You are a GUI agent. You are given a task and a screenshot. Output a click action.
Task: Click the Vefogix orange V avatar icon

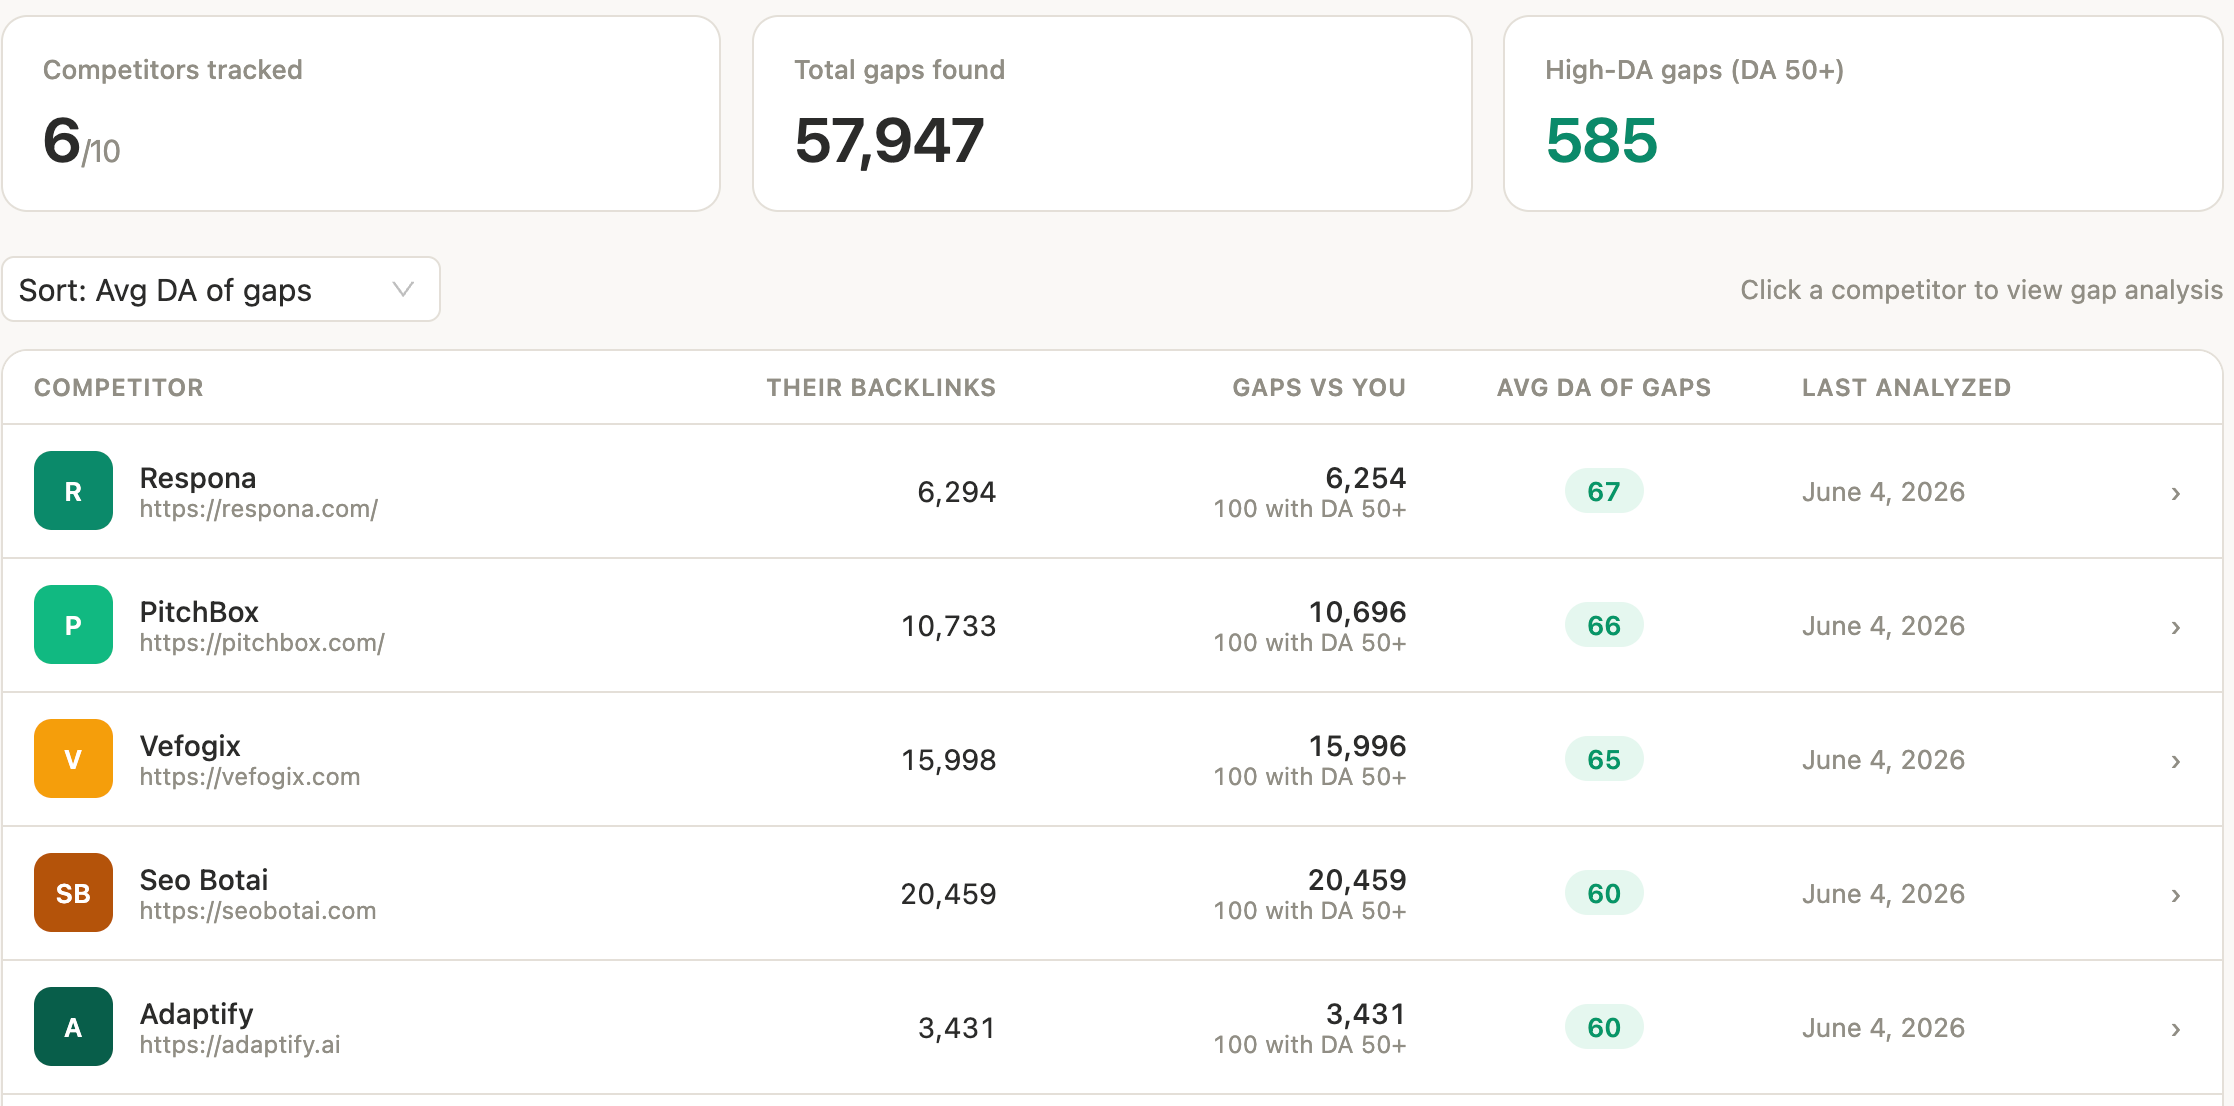73,759
